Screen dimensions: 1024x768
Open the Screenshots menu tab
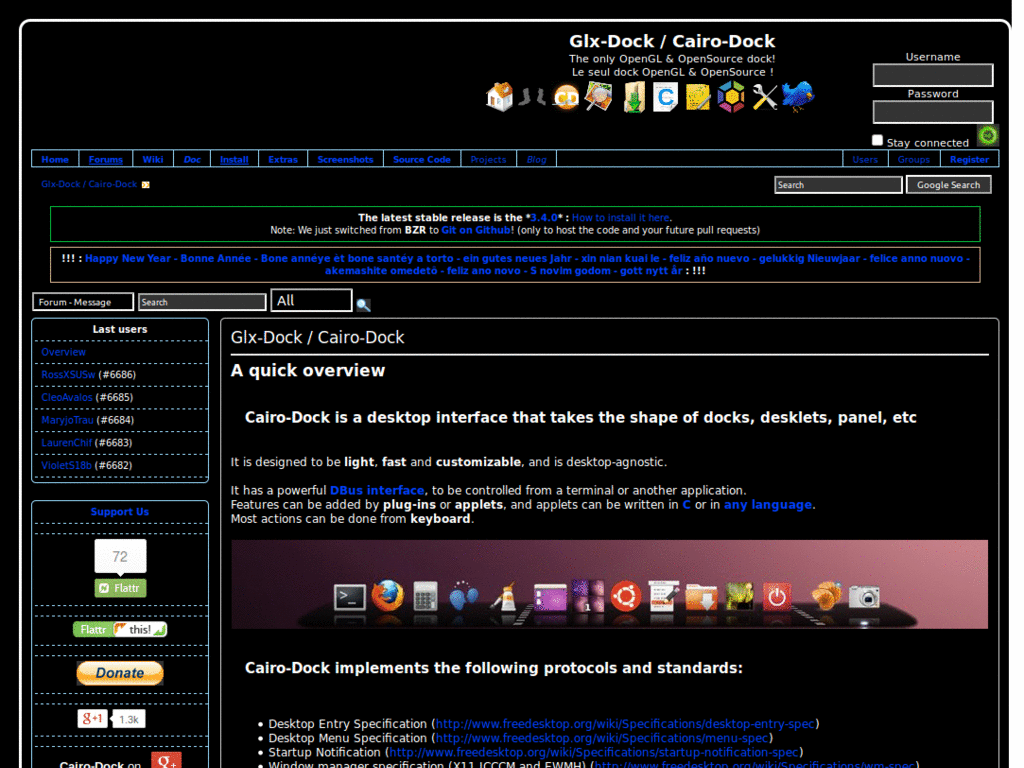(x=345, y=159)
